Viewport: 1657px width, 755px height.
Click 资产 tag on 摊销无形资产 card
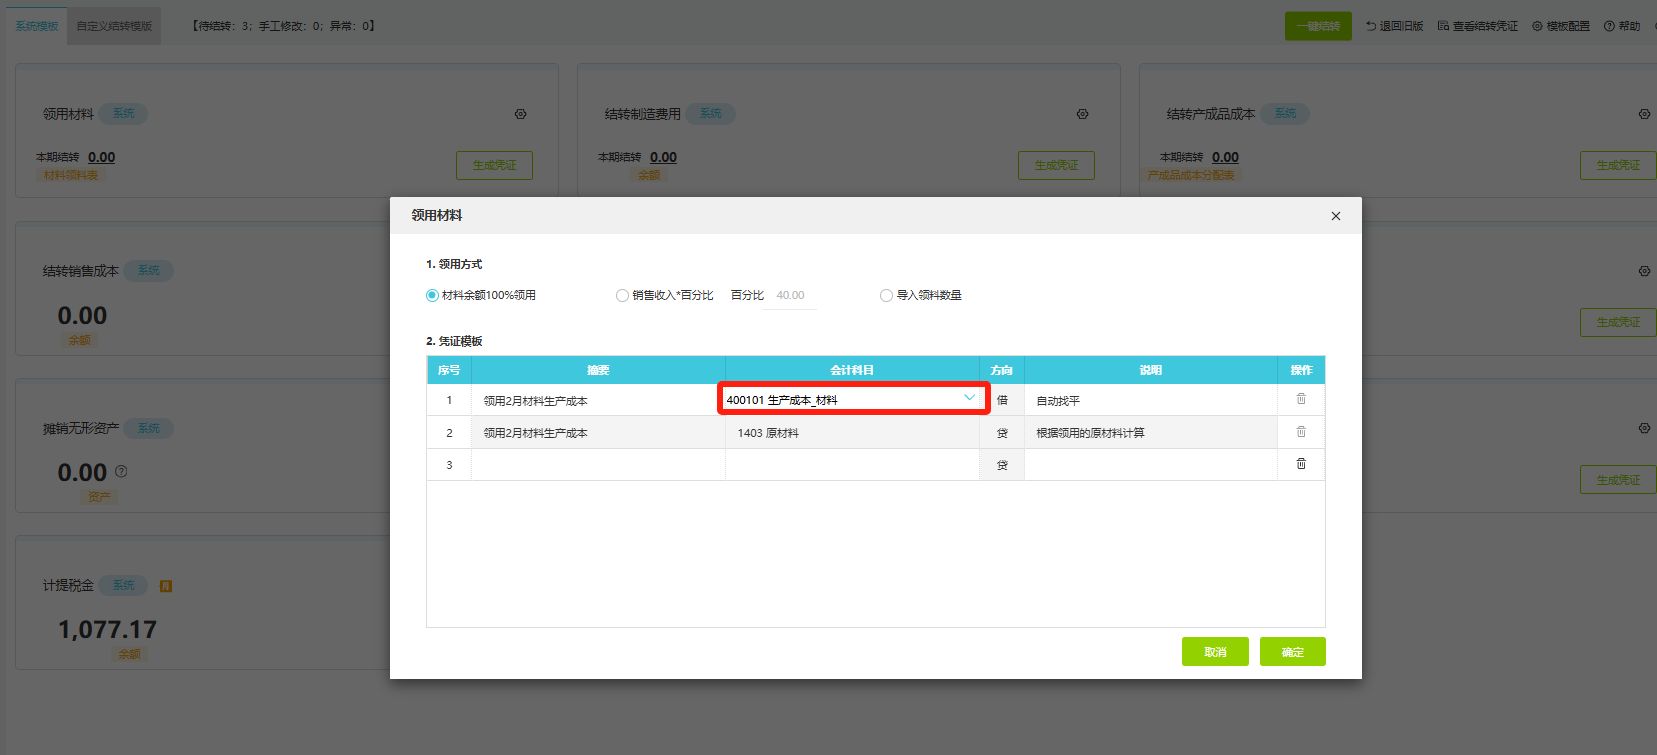click(x=99, y=497)
